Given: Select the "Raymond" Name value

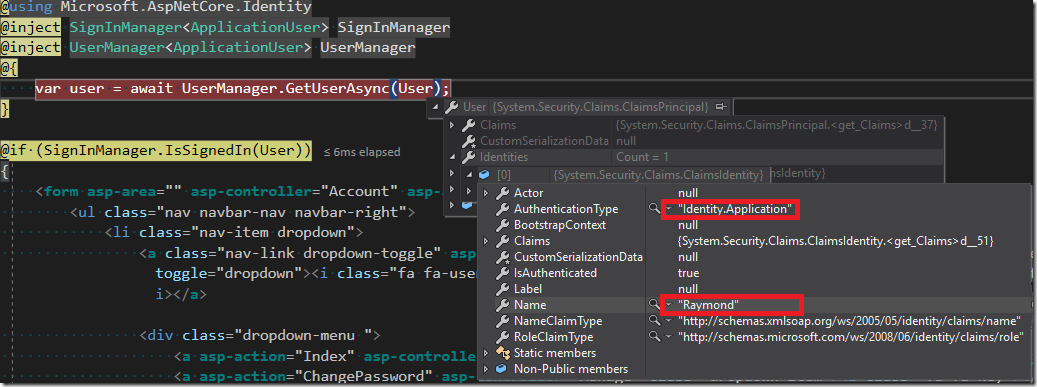Looking at the screenshot, I should click(709, 305).
